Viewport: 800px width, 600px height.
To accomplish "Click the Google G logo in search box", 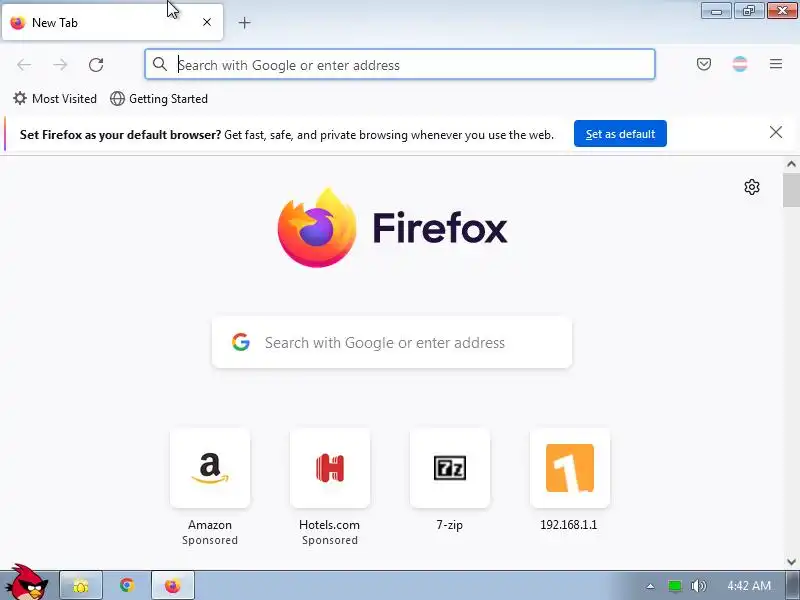I will (x=241, y=342).
